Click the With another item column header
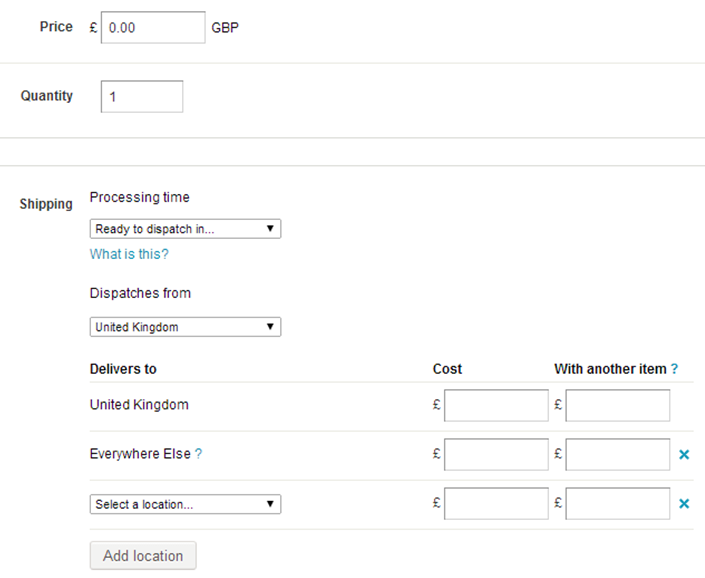 (x=610, y=369)
